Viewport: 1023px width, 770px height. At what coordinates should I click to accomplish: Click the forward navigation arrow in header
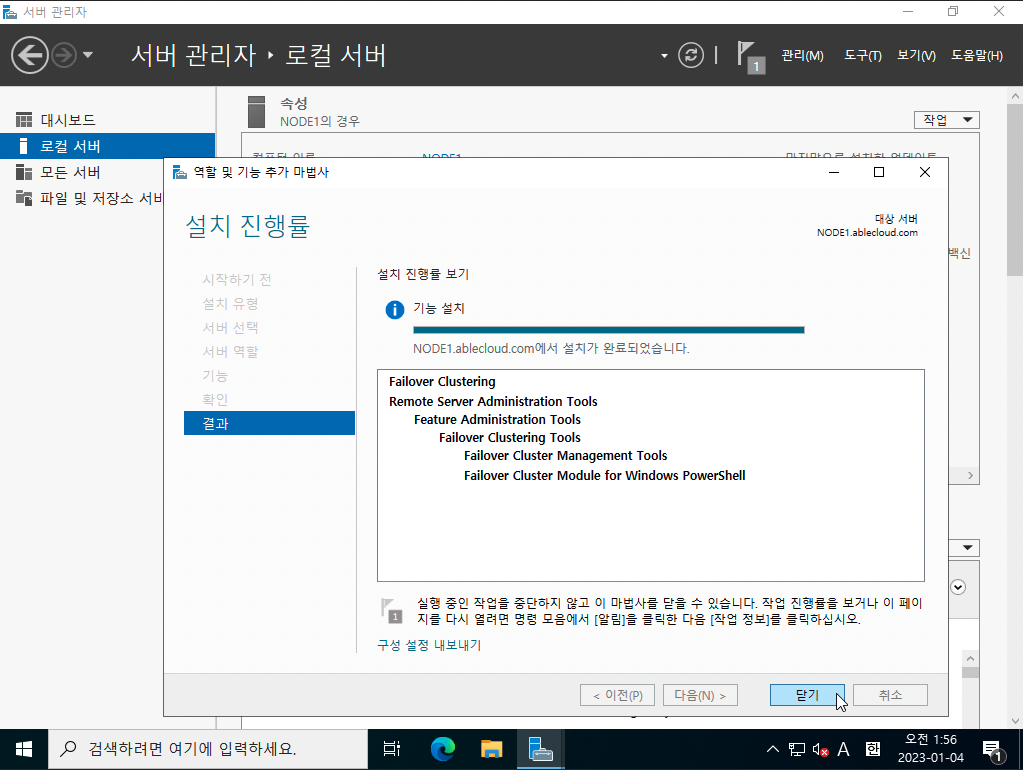pyautogui.click(x=64, y=55)
